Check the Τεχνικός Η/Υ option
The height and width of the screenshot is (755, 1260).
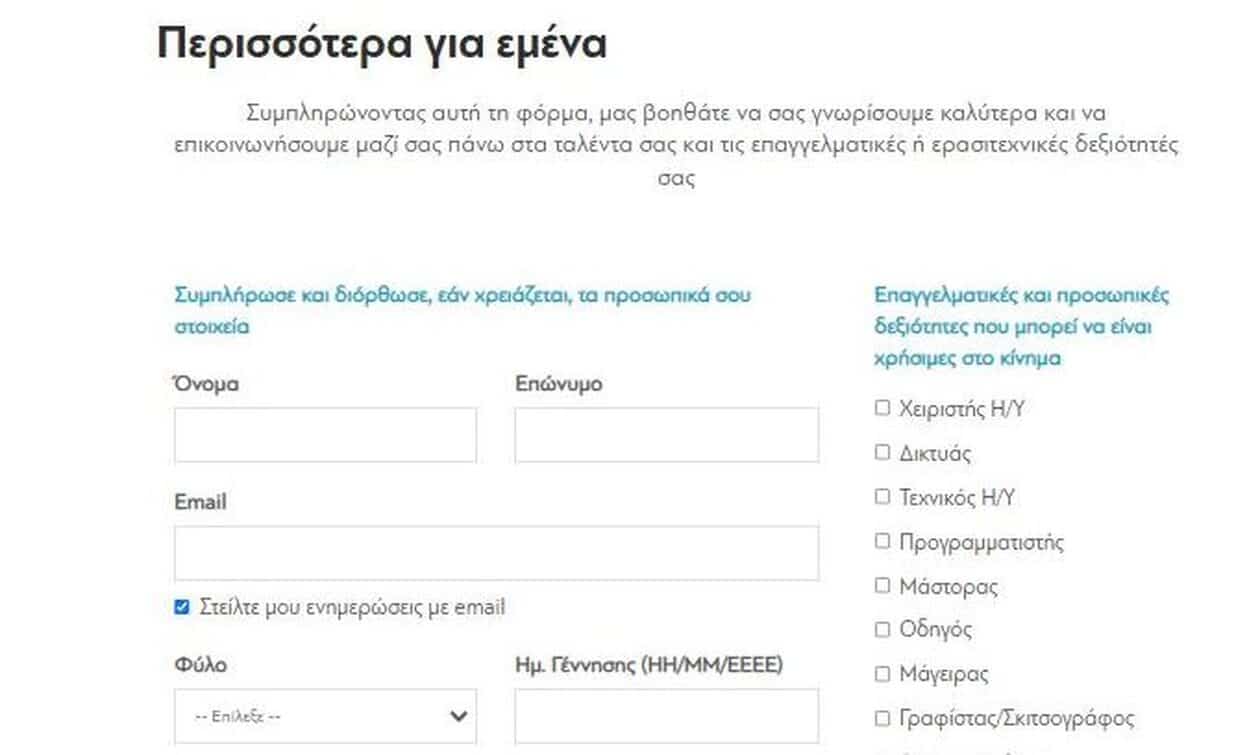(882, 497)
